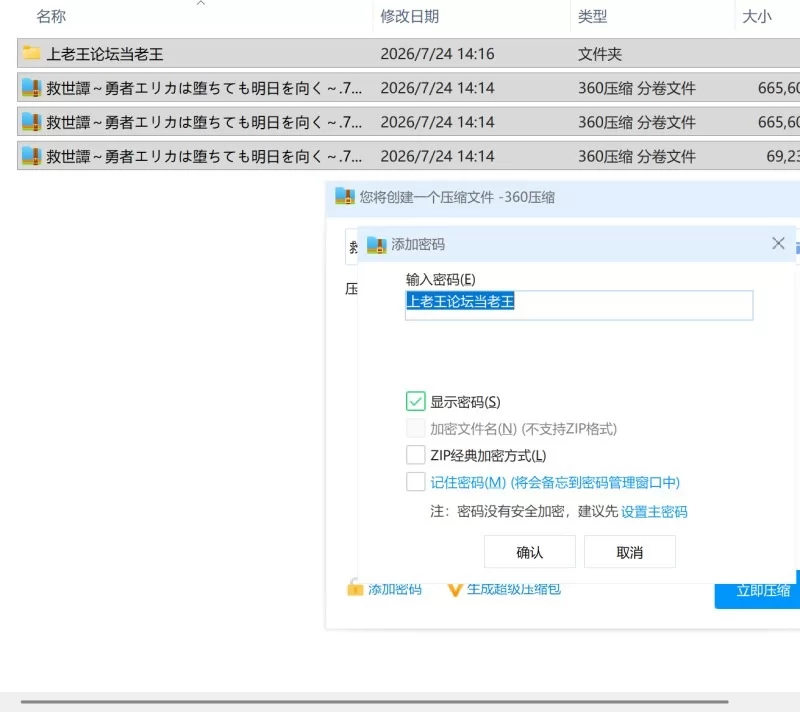Click folder row name 上老王论坛当老王
Viewport: 800px width, 712px height.
(x=105, y=54)
